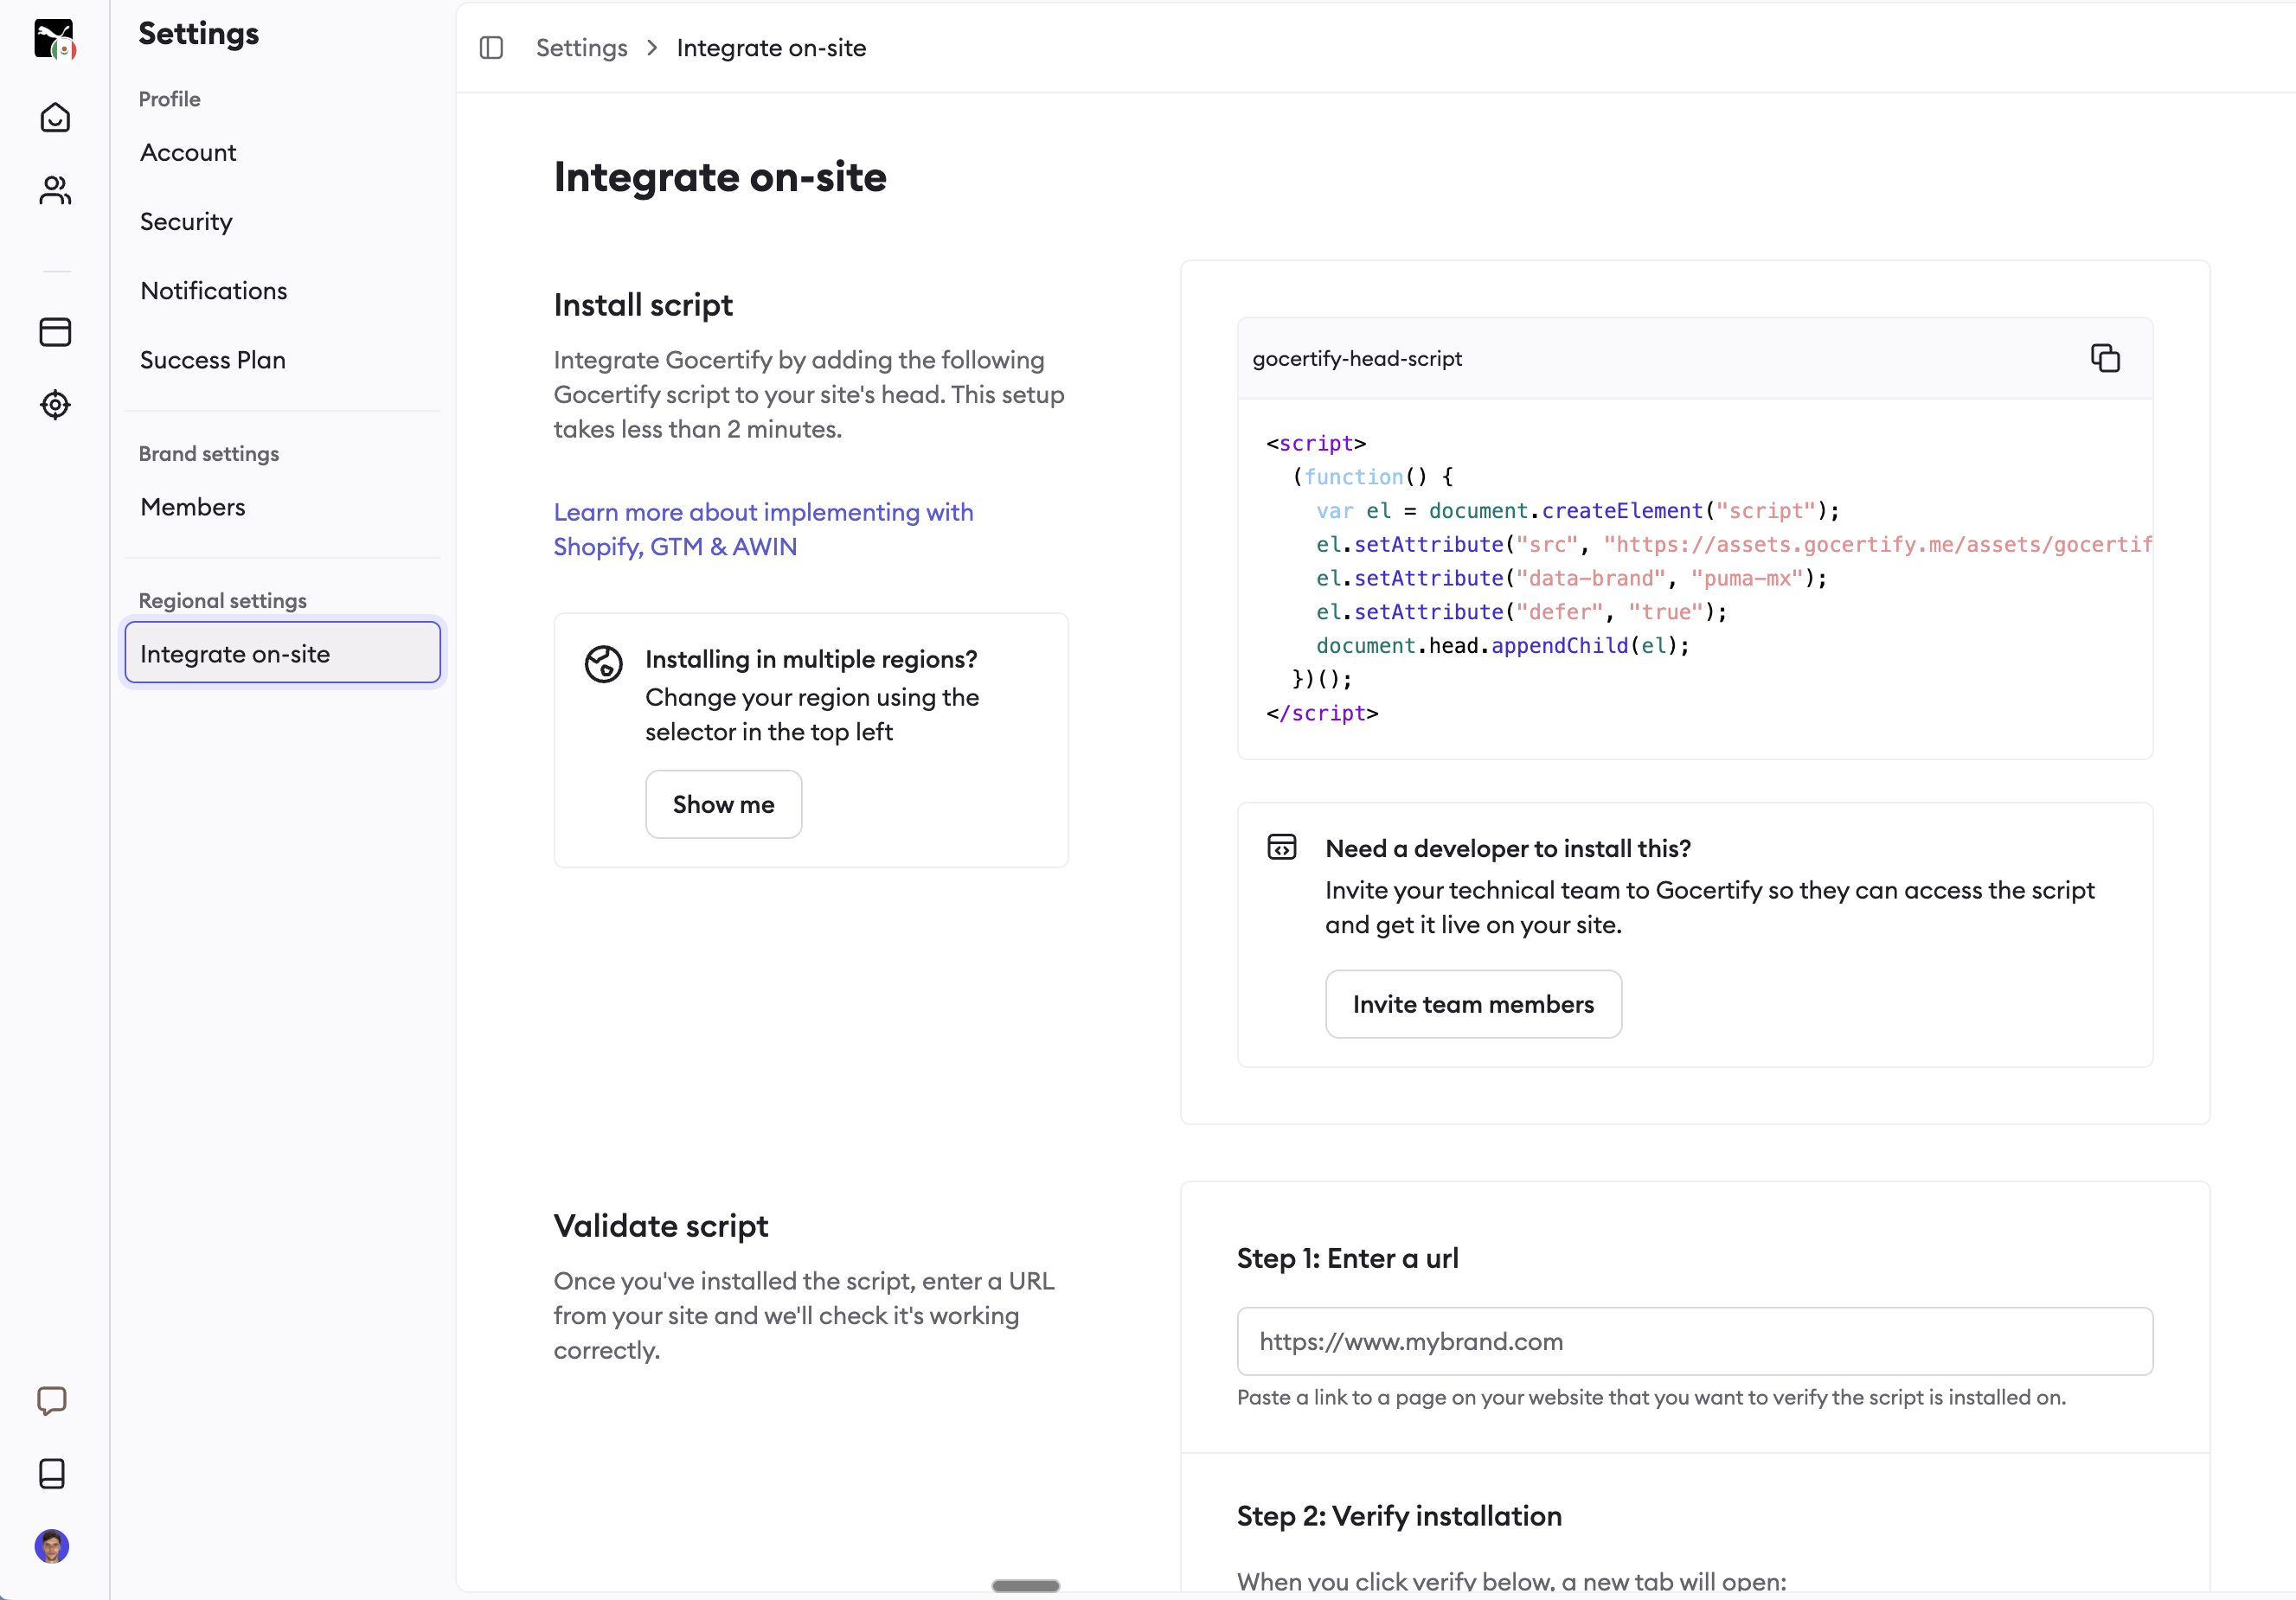
Task: Click the Show me button
Action: 723,804
